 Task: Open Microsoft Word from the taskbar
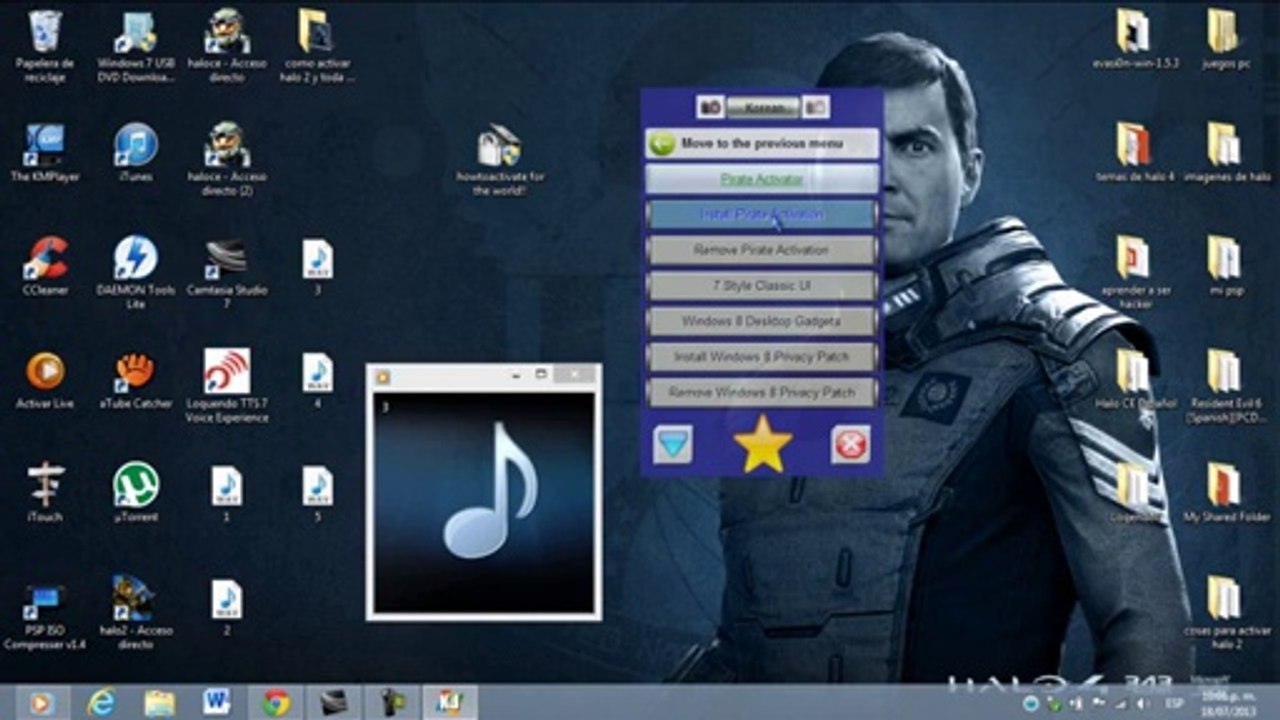pyautogui.click(x=217, y=703)
